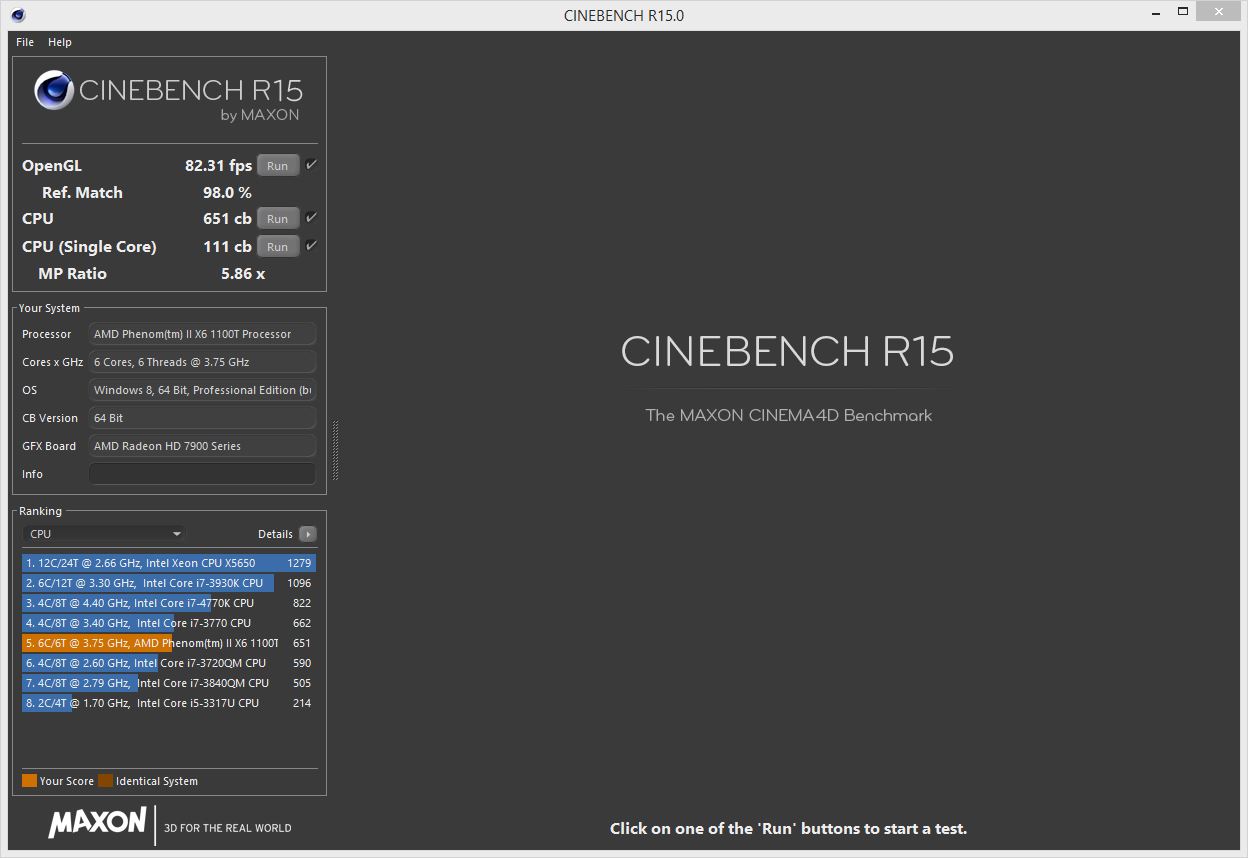Run the CPU Single Core test

pos(278,247)
